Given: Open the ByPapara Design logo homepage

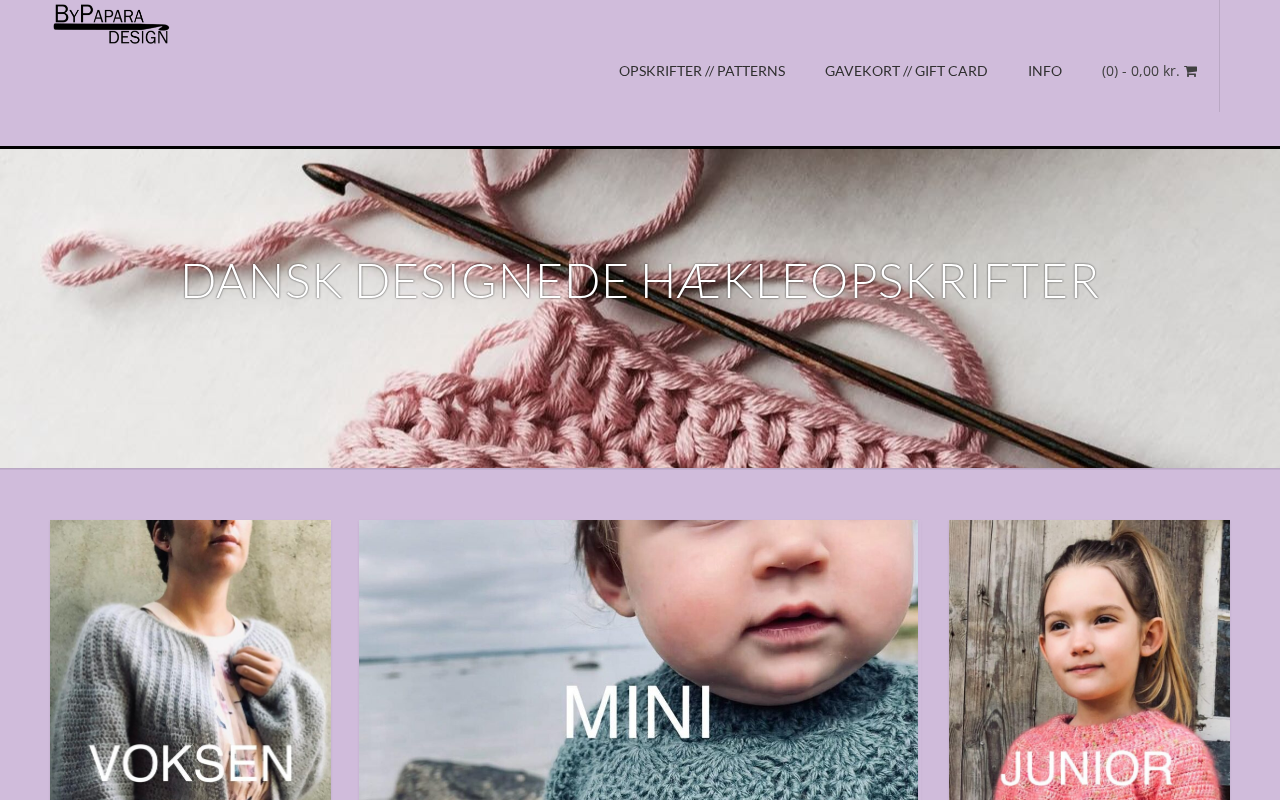Looking at the screenshot, I should tap(111, 24).
